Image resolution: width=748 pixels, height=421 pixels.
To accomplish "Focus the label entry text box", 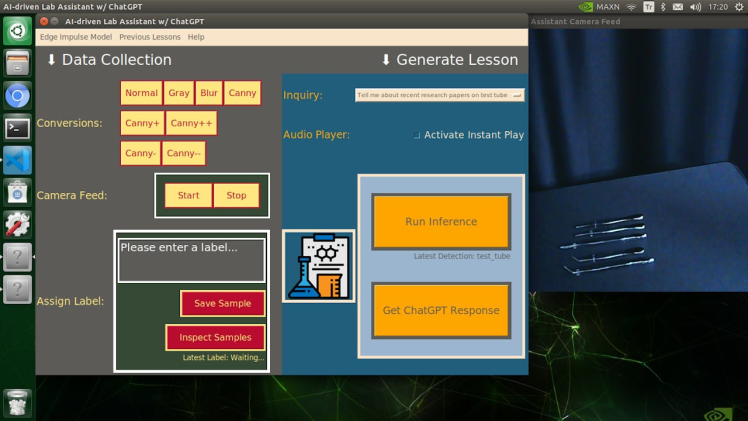I will 191,260.
